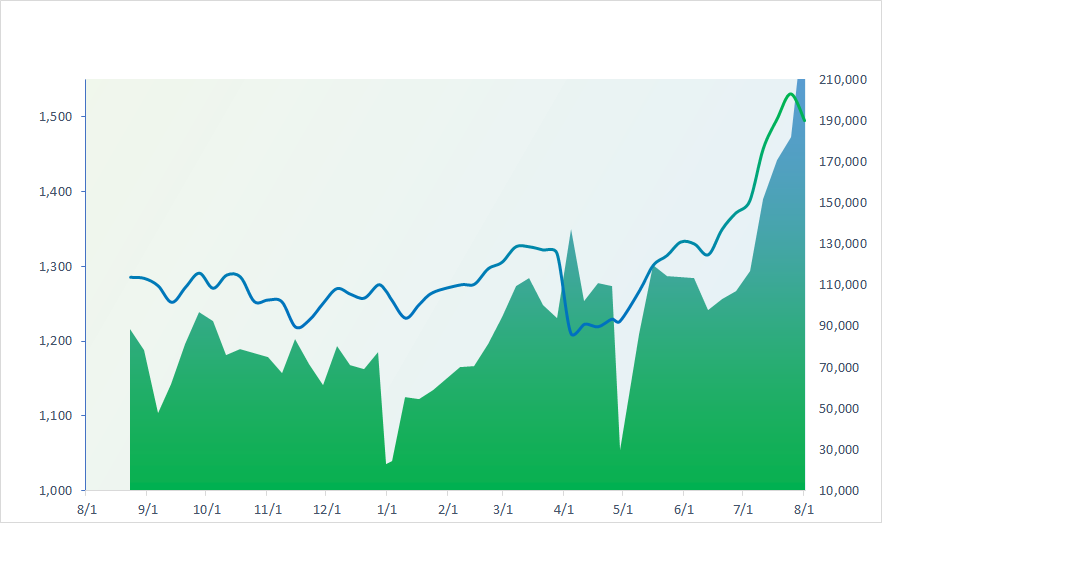
Task: Select the 1,300 left axis label
Action: 54,267
